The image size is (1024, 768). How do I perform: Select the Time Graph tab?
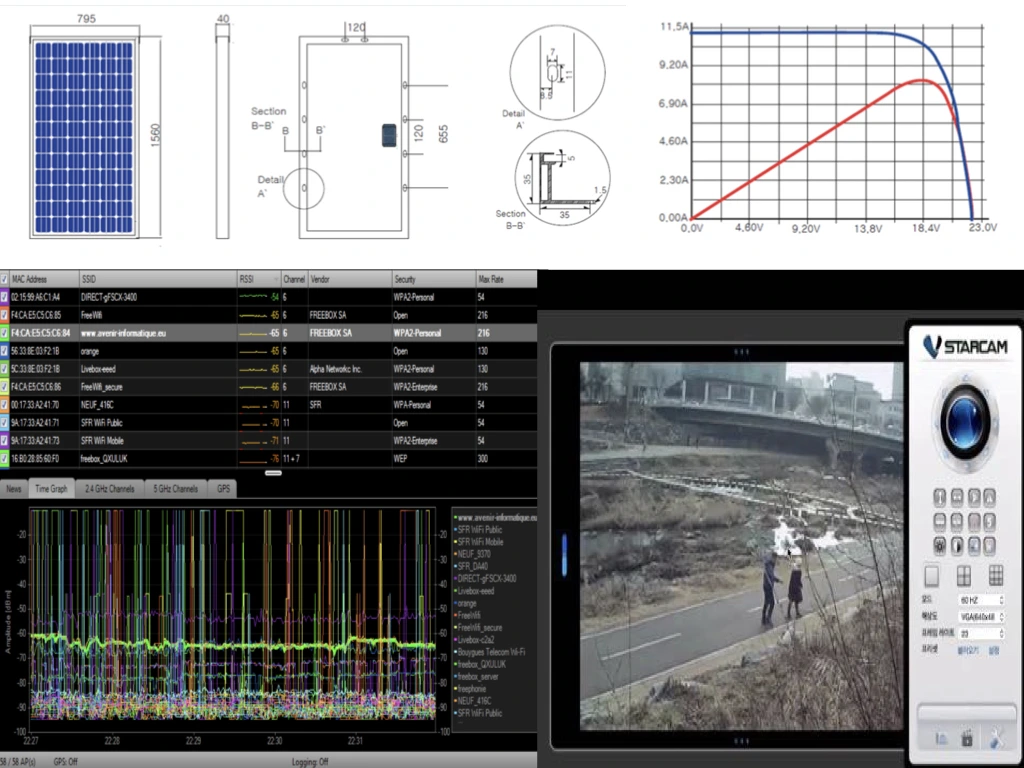coord(51,489)
